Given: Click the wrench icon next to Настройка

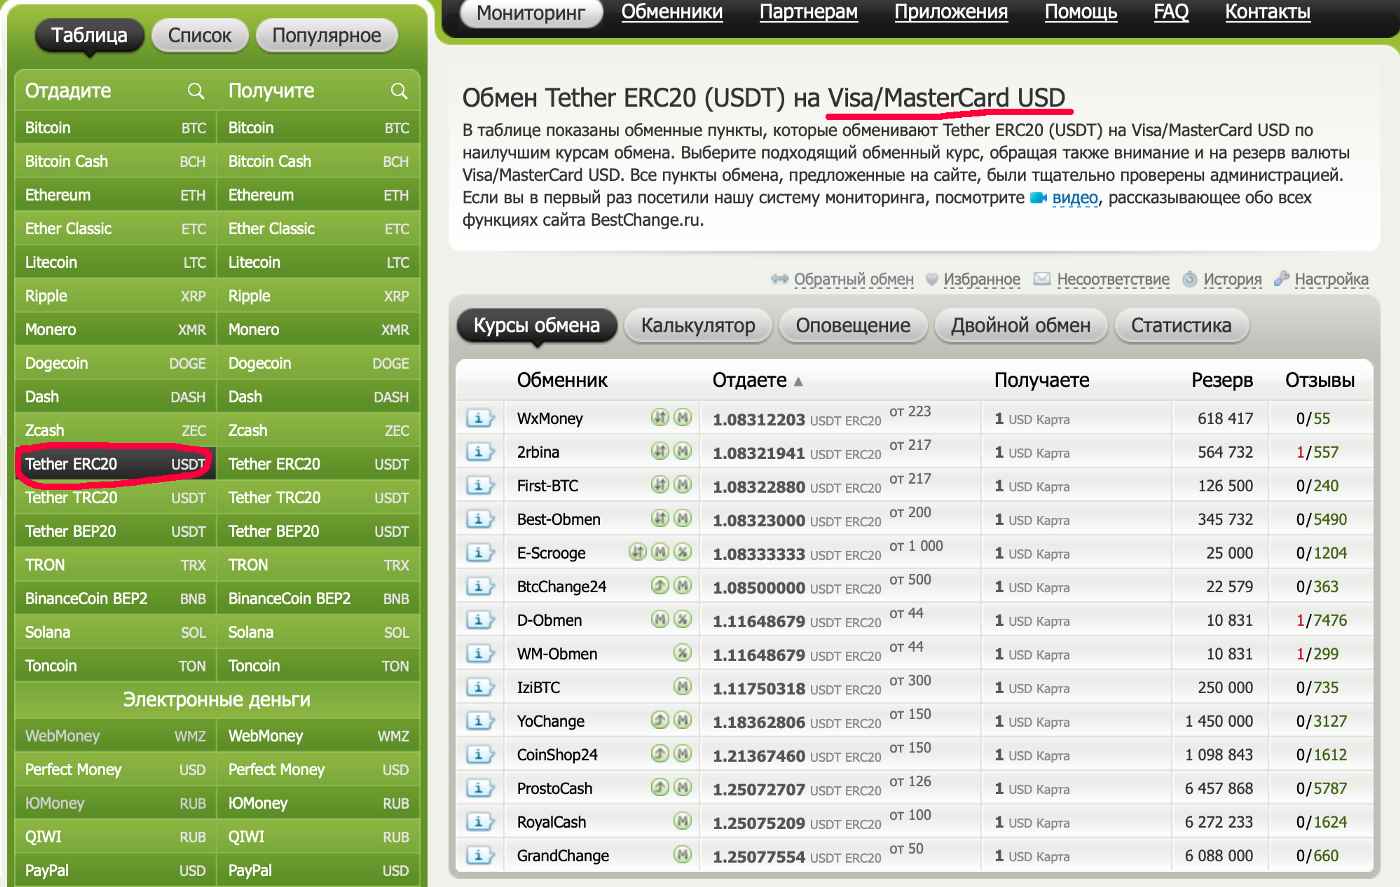Looking at the screenshot, I should 1282,279.
